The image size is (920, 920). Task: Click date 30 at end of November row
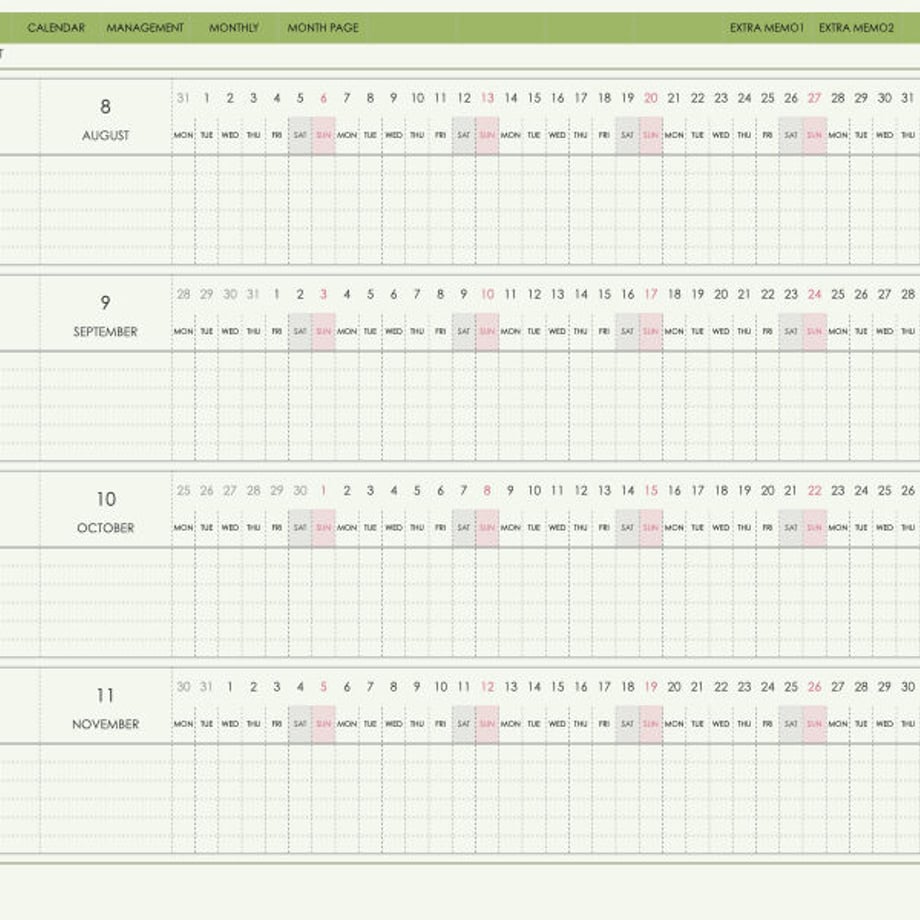pos(908,686)
